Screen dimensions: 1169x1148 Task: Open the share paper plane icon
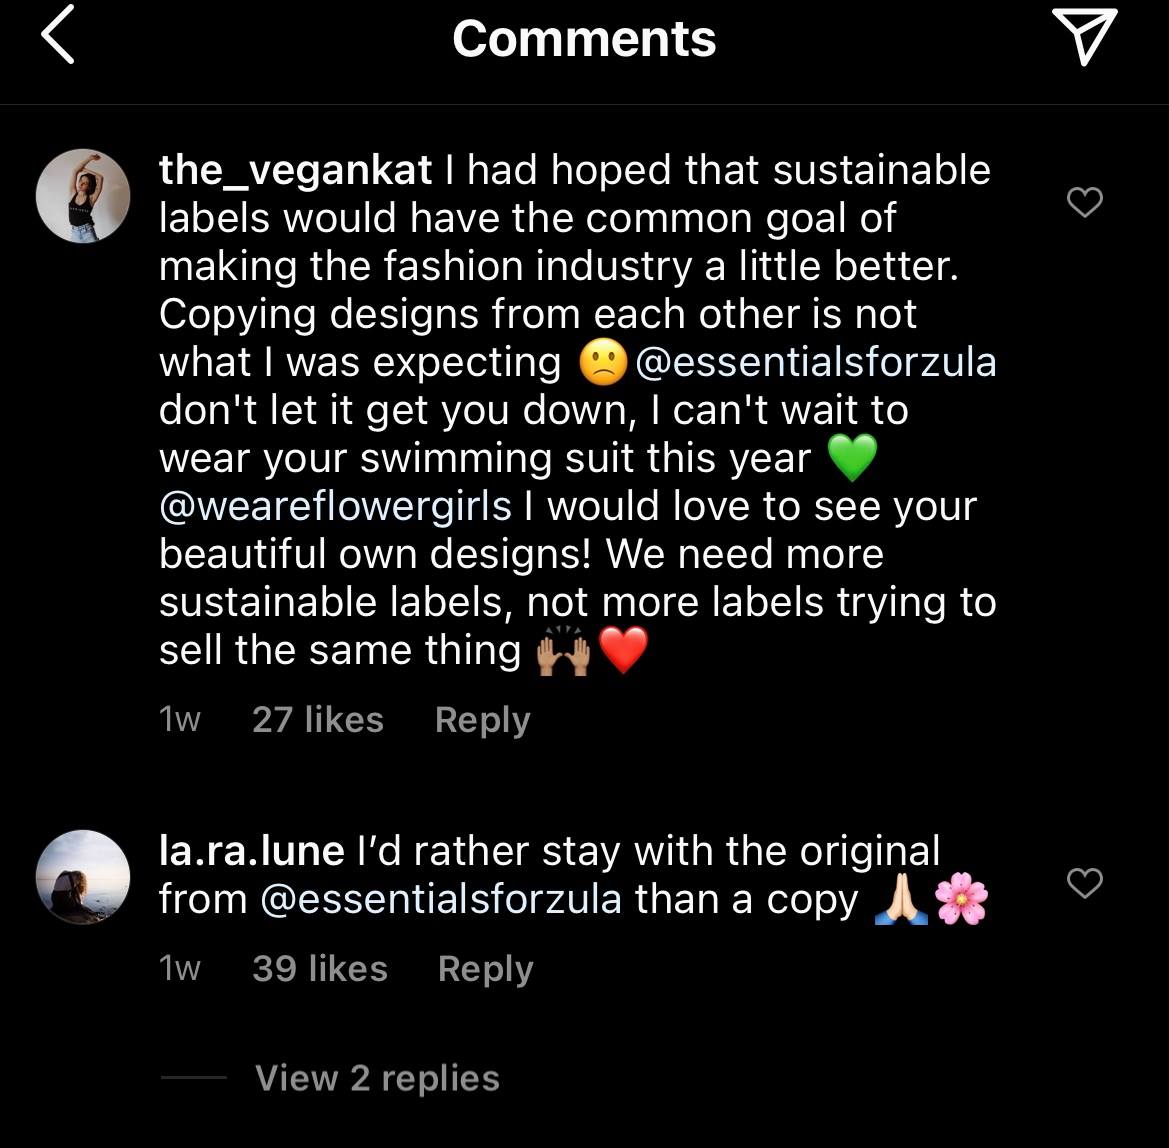1084,39
